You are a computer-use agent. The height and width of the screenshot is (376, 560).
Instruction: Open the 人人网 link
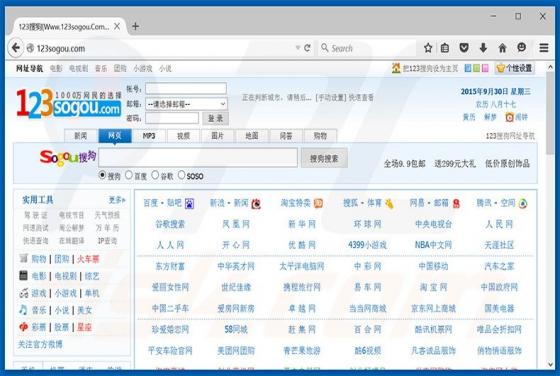[x=170, y=245]
